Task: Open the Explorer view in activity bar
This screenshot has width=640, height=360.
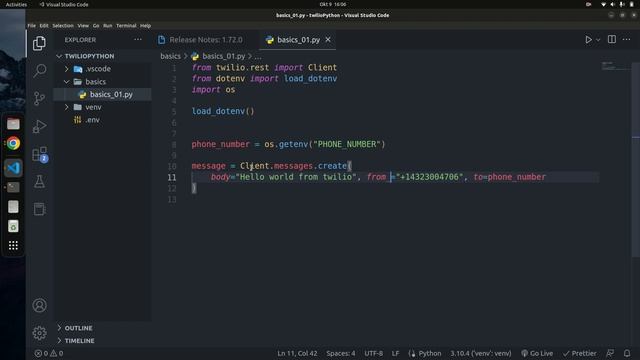Action: (39, 43)
